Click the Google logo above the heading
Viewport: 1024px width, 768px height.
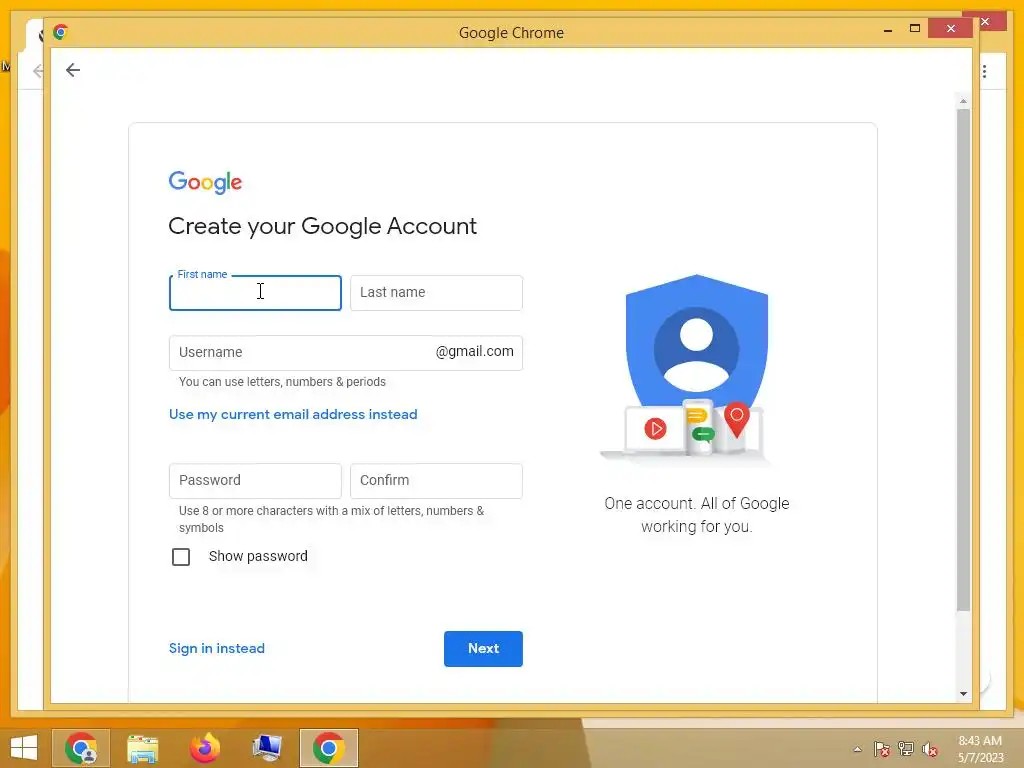point(205,182)
